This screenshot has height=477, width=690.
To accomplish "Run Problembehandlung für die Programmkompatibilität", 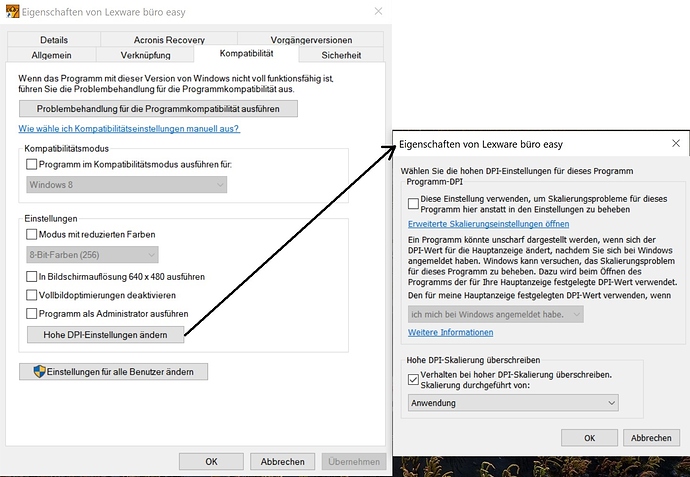I will pyautogui.click(x=158, y=109).
